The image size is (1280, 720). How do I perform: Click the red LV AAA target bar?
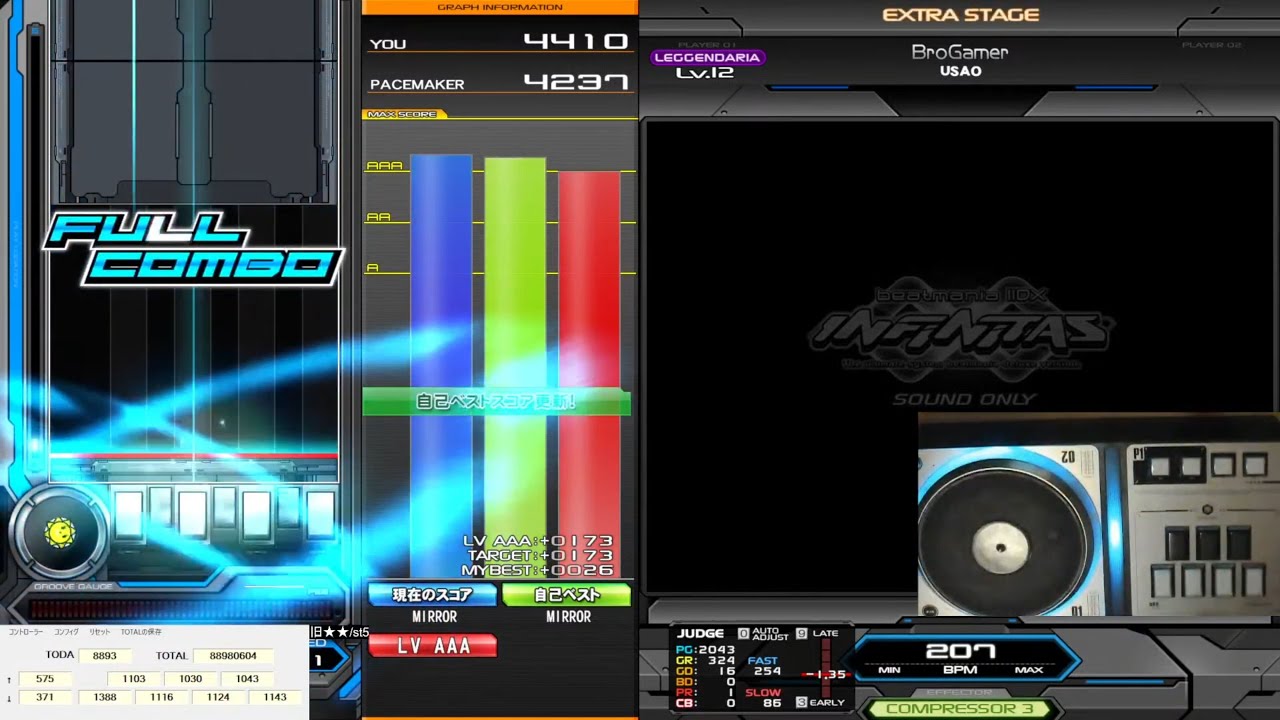click(x=589, y=375)
